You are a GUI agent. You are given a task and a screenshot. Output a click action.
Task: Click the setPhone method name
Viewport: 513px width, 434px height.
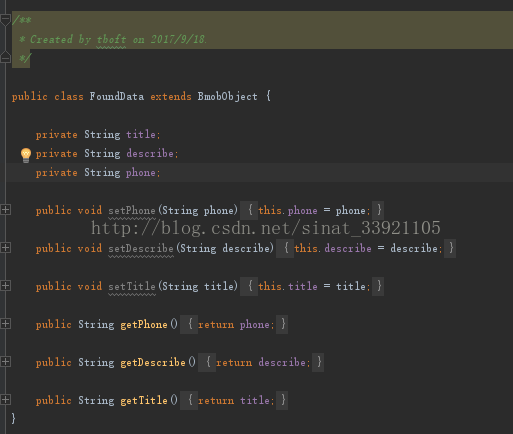point(132,211)
